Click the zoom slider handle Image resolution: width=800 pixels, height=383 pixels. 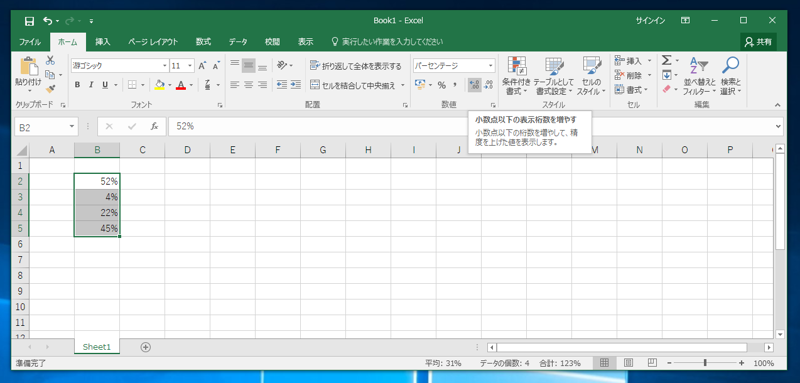click(x=705, y=363)
